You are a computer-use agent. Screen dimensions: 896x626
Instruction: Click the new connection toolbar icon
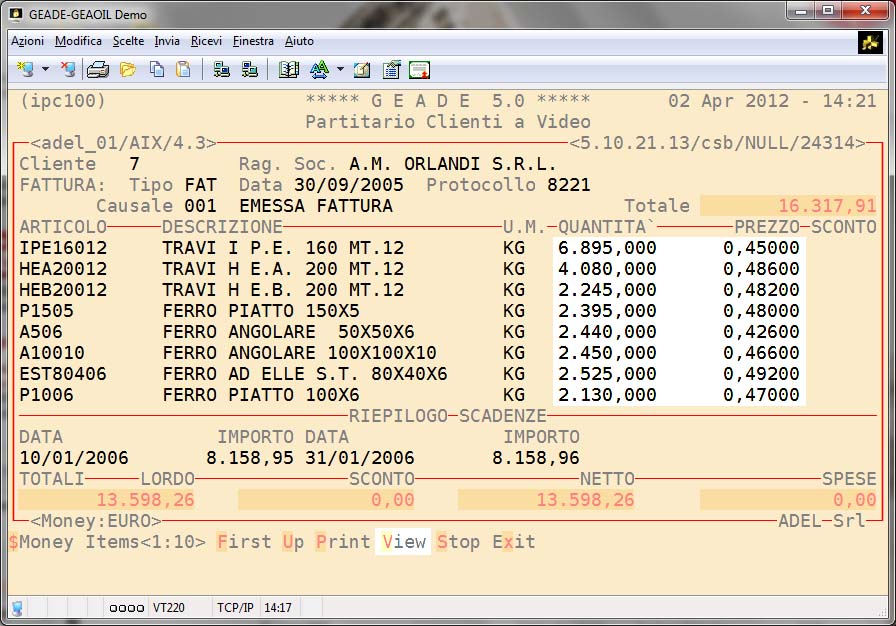[26, 70]
